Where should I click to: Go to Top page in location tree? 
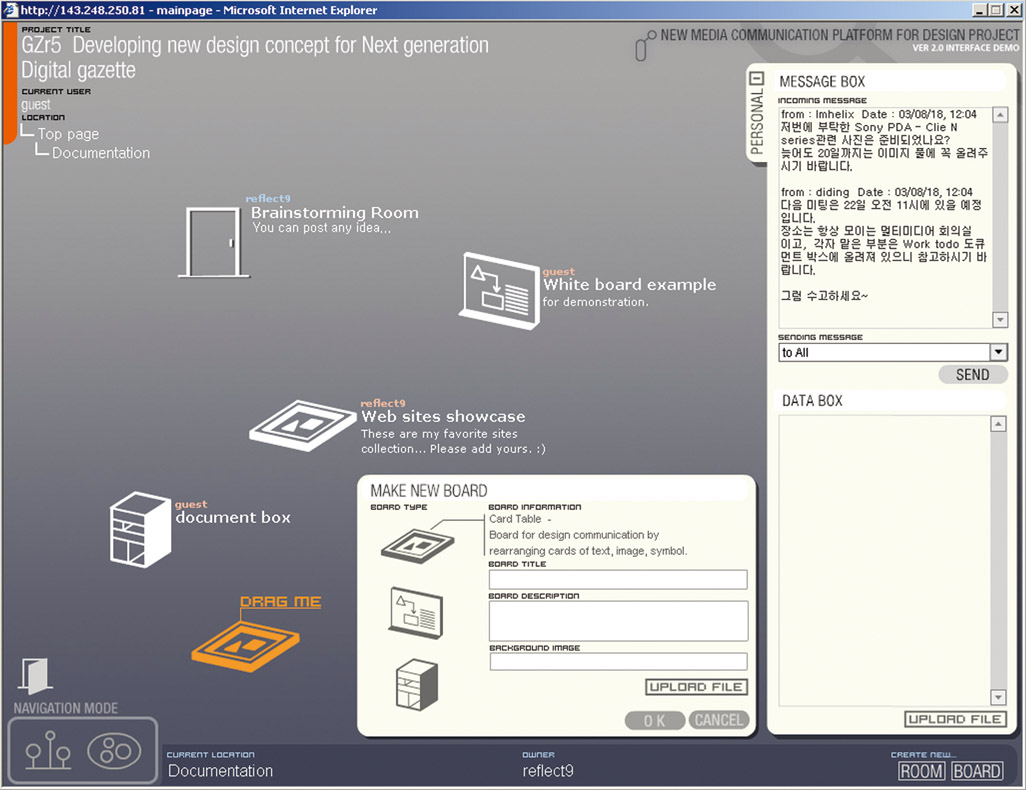[x=68, y=134]
